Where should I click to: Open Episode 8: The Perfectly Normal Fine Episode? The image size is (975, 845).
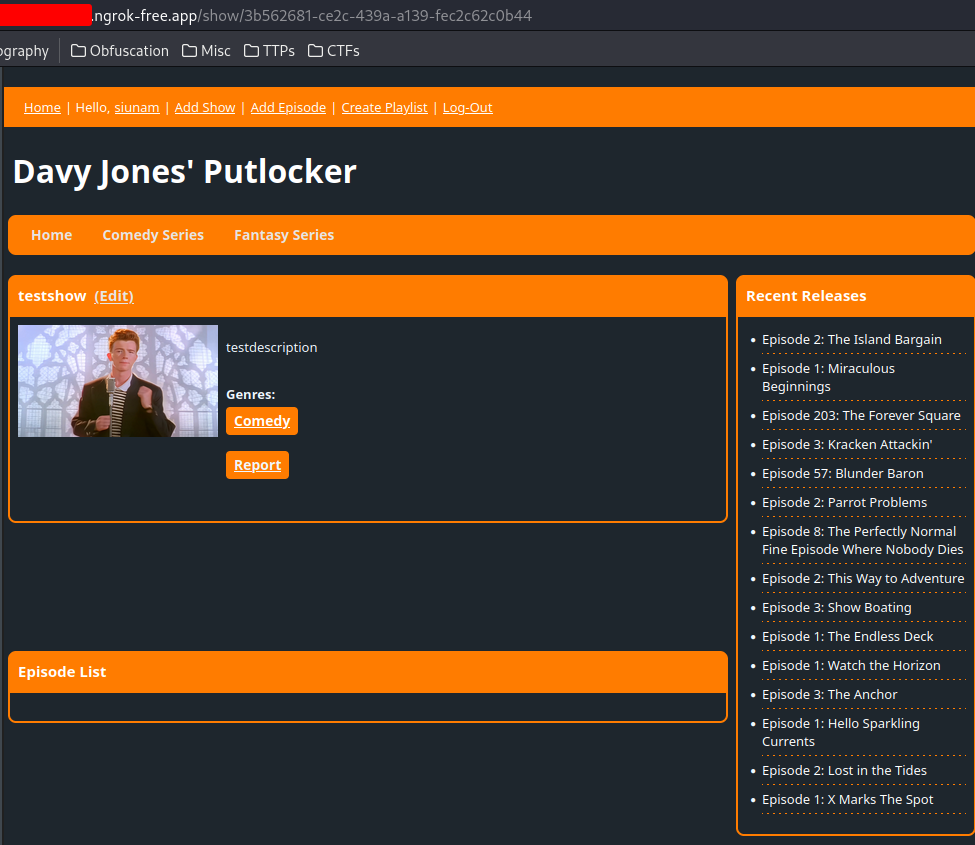862,540
